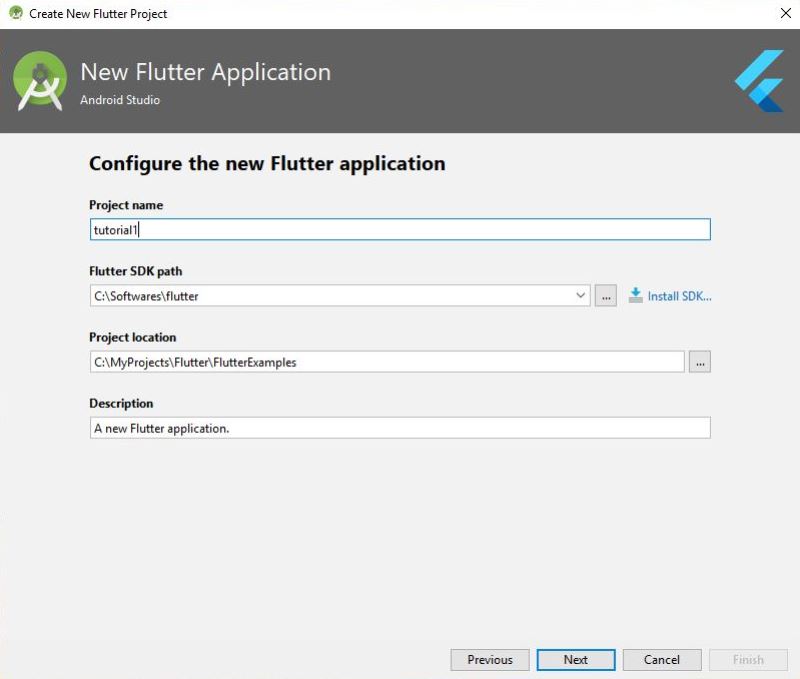Screen dimensions: 800x679
Task: Focus the Project name field containing tutorial1
Action: pos(400,230)
